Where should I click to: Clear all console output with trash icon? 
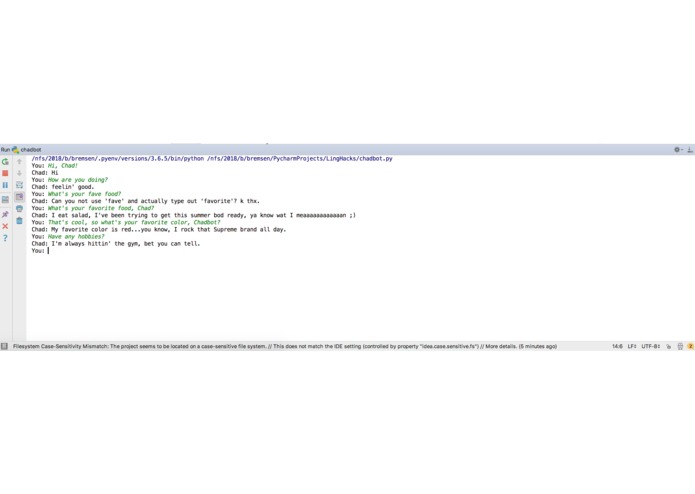(20, 220)
